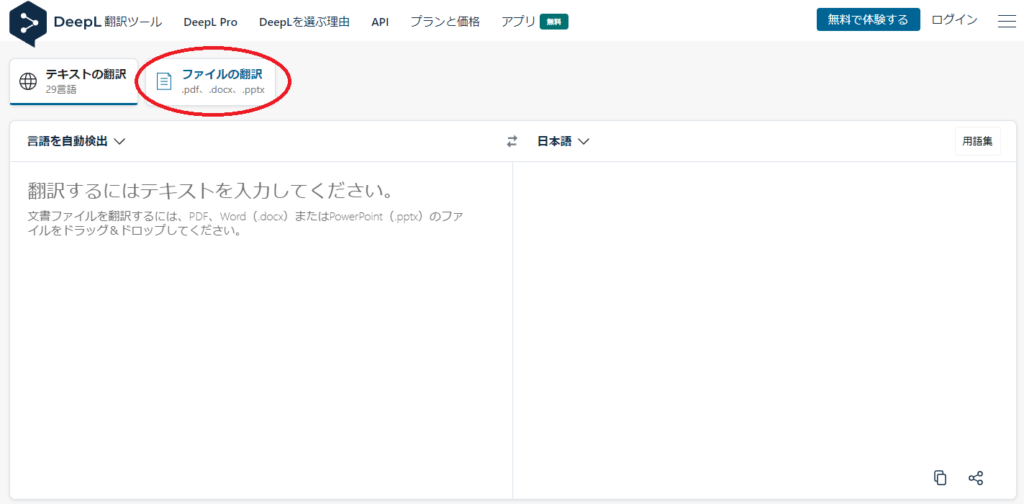Click the ログイン link

tap(954, 20)
